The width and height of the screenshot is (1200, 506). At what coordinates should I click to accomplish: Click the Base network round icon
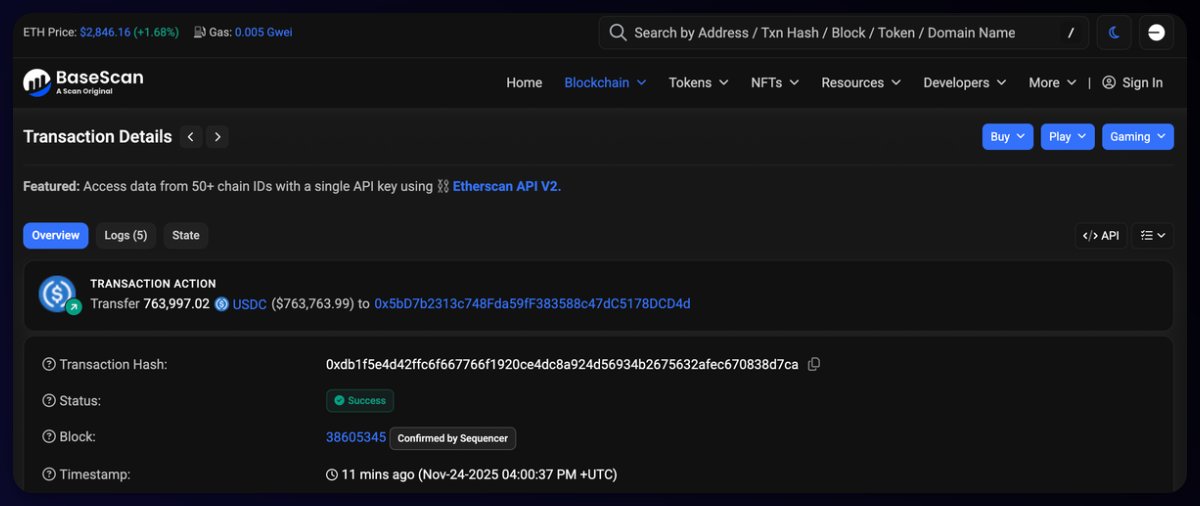(x=1156, y=33)
